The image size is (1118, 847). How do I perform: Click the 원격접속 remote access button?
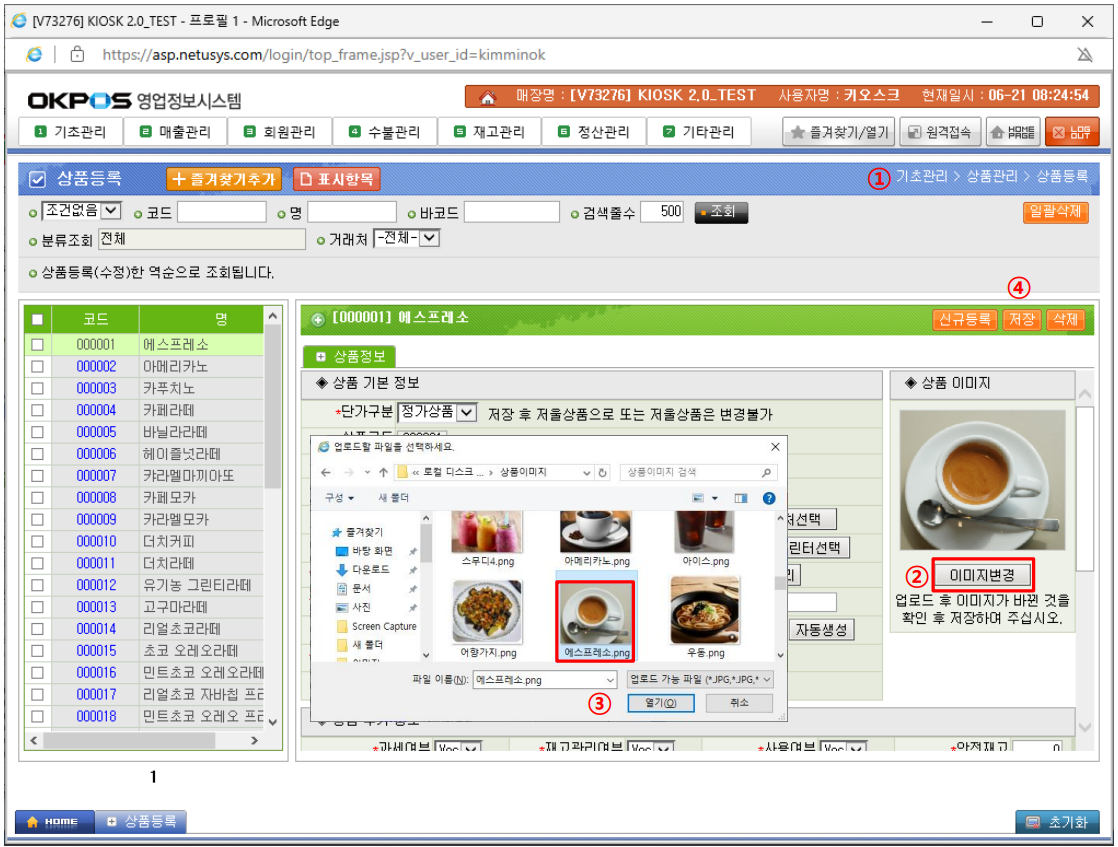940,132
